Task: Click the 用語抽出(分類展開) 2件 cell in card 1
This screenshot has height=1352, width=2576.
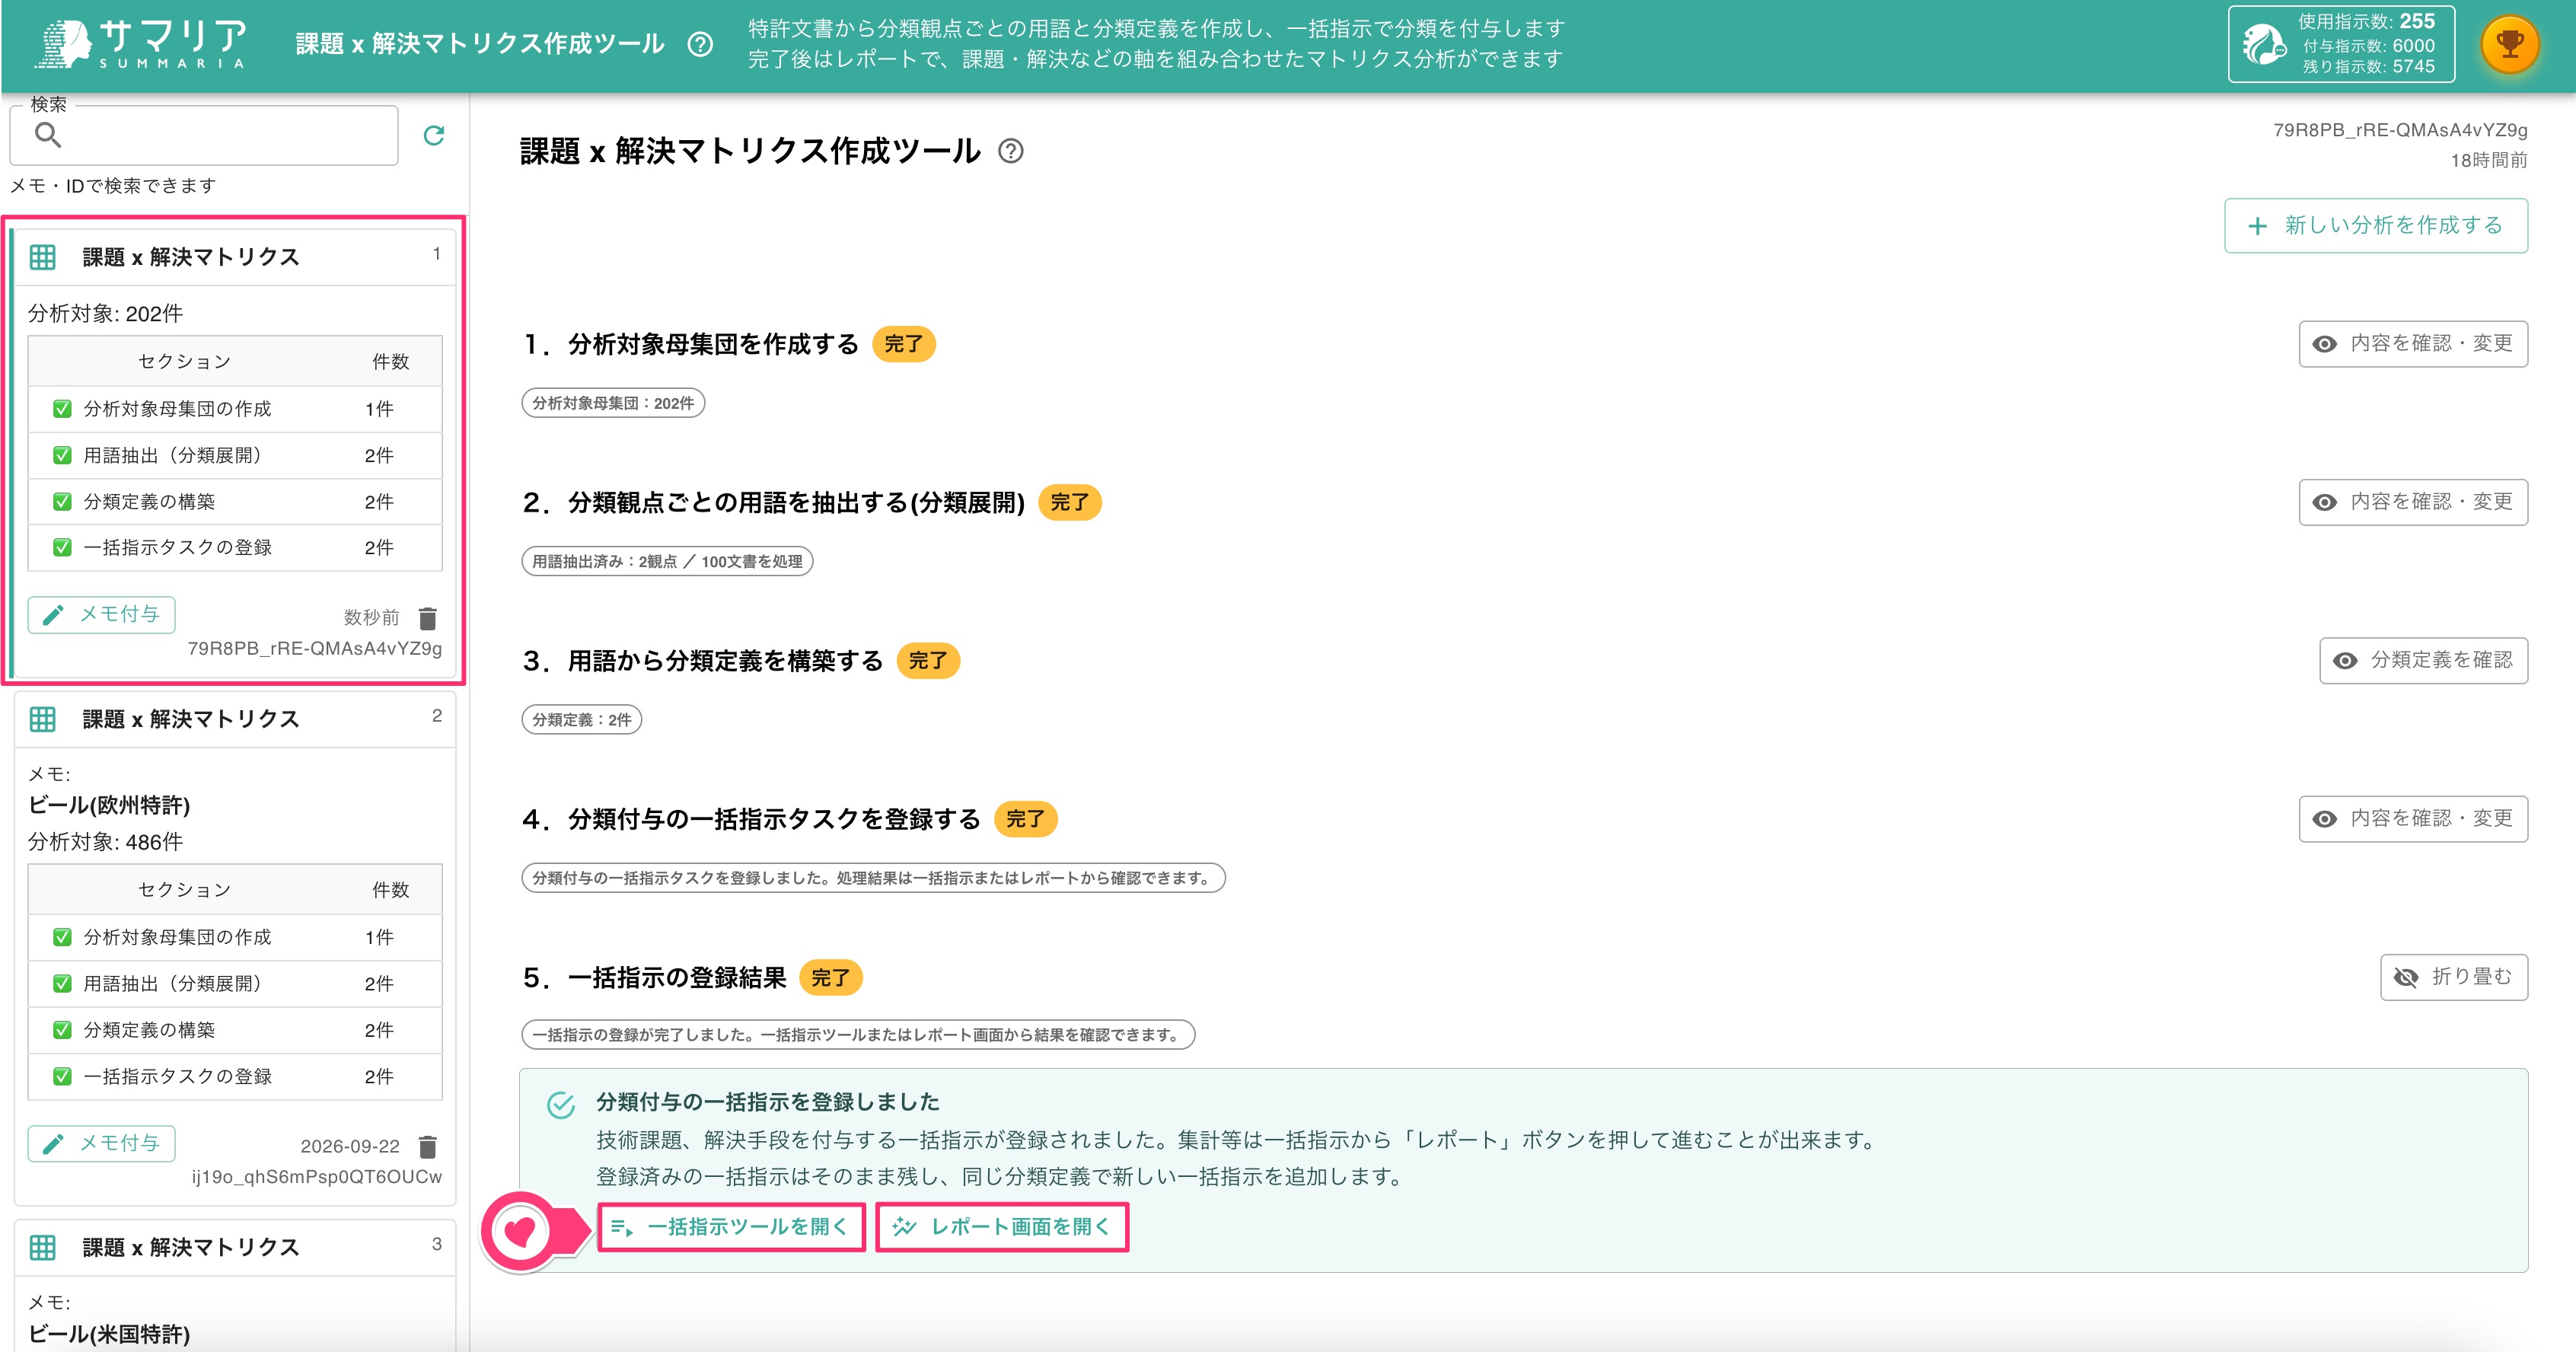Action: point(379,455)
